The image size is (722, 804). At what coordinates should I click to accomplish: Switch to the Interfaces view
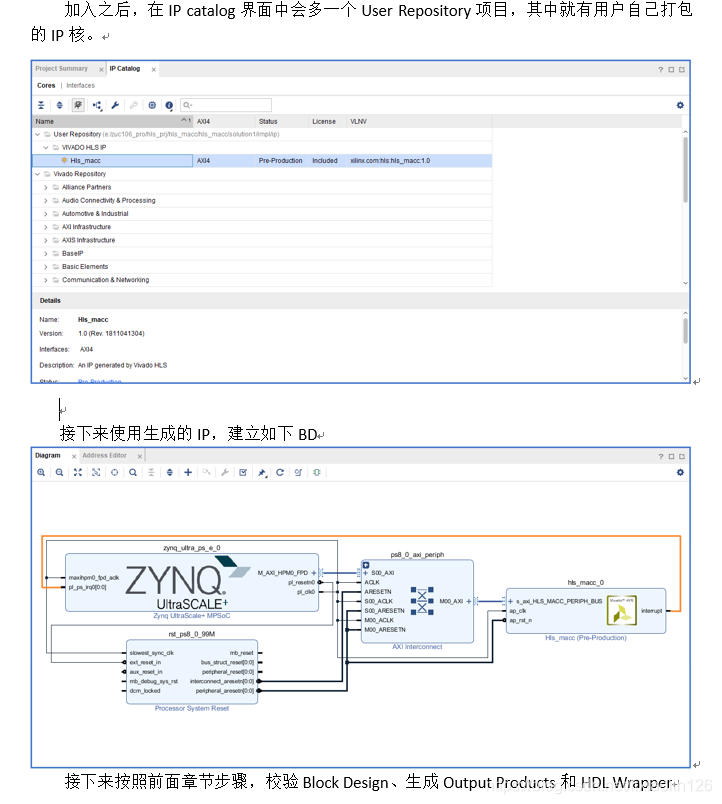point(81,86)
